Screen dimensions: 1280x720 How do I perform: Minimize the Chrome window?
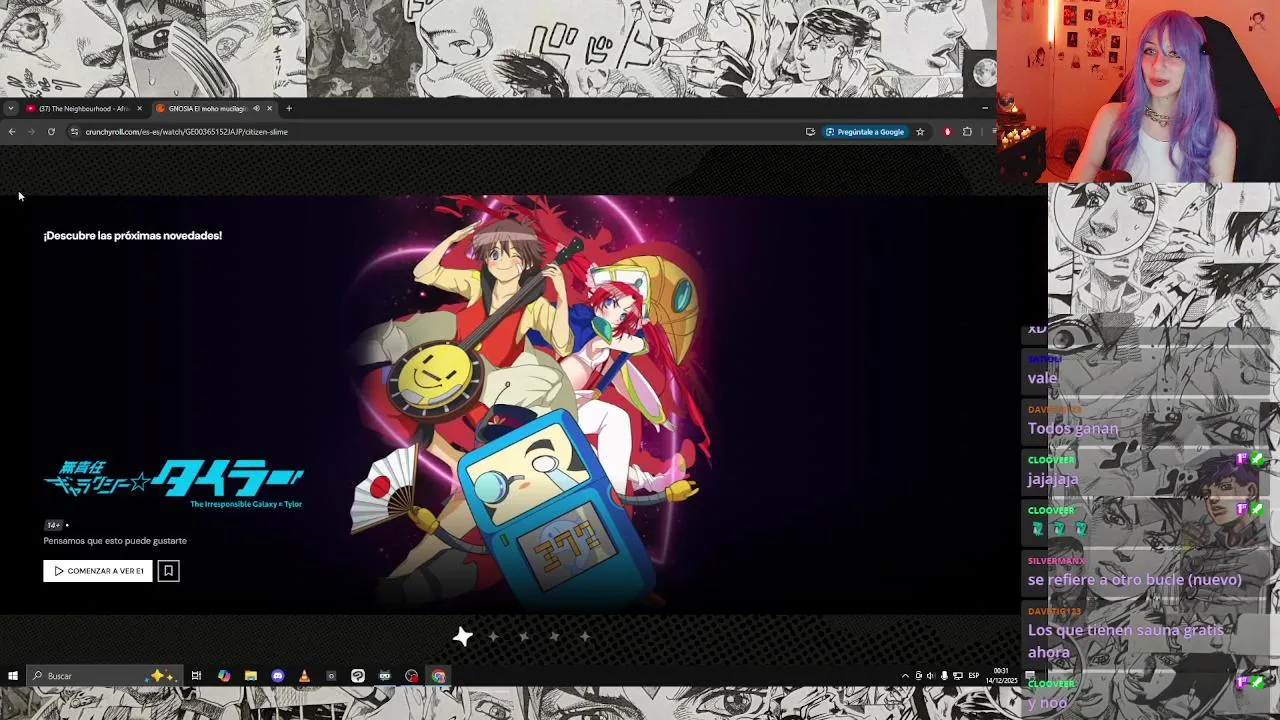click(985, 108)
